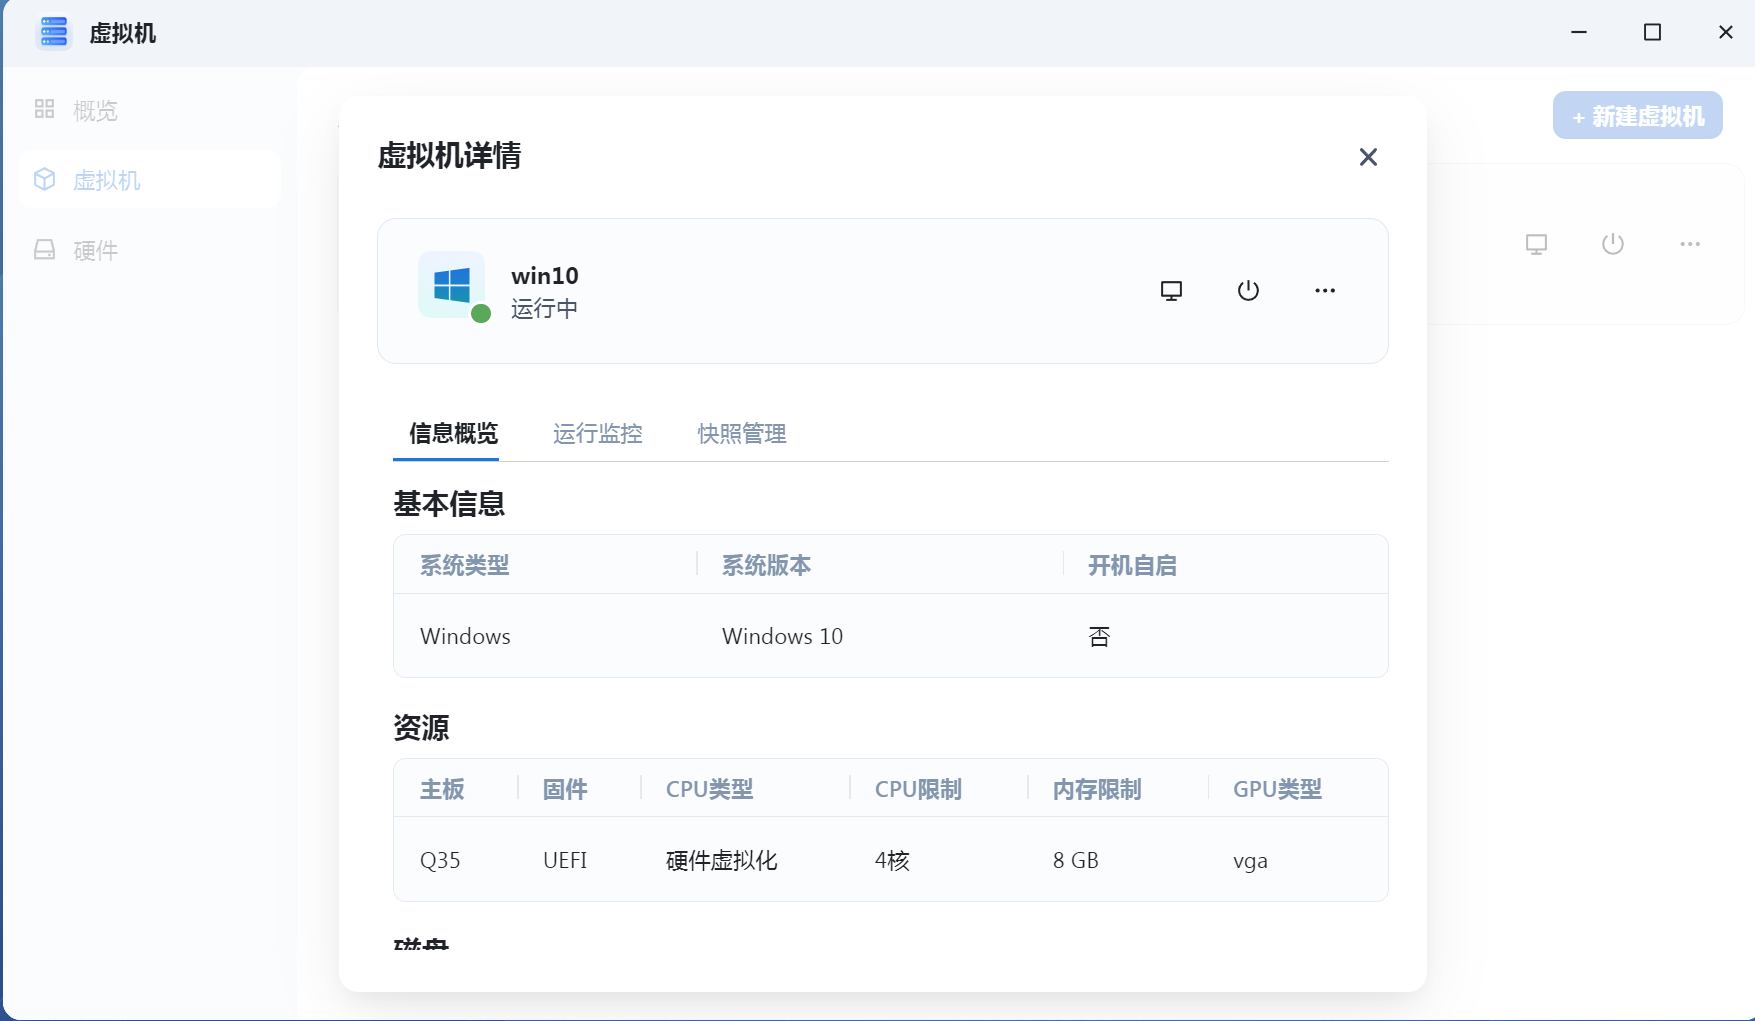Click the CPU限制 column header
The width and height of the screenshot is (1755, 1021).
pyautogui.click(x=918, y=790)
